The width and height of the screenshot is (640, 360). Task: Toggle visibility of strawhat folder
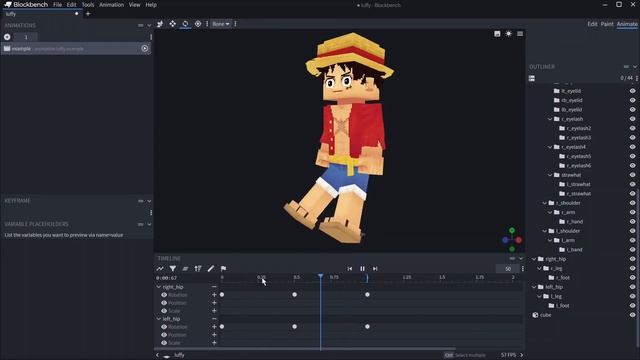633,175
